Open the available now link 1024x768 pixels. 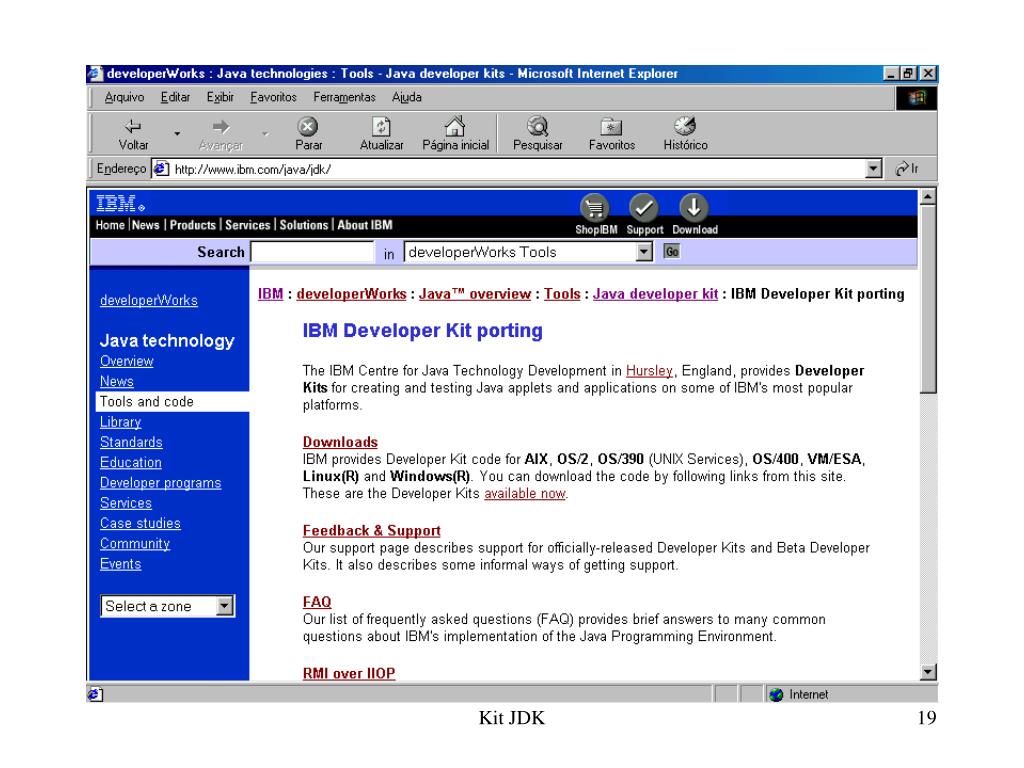point(525,494)
